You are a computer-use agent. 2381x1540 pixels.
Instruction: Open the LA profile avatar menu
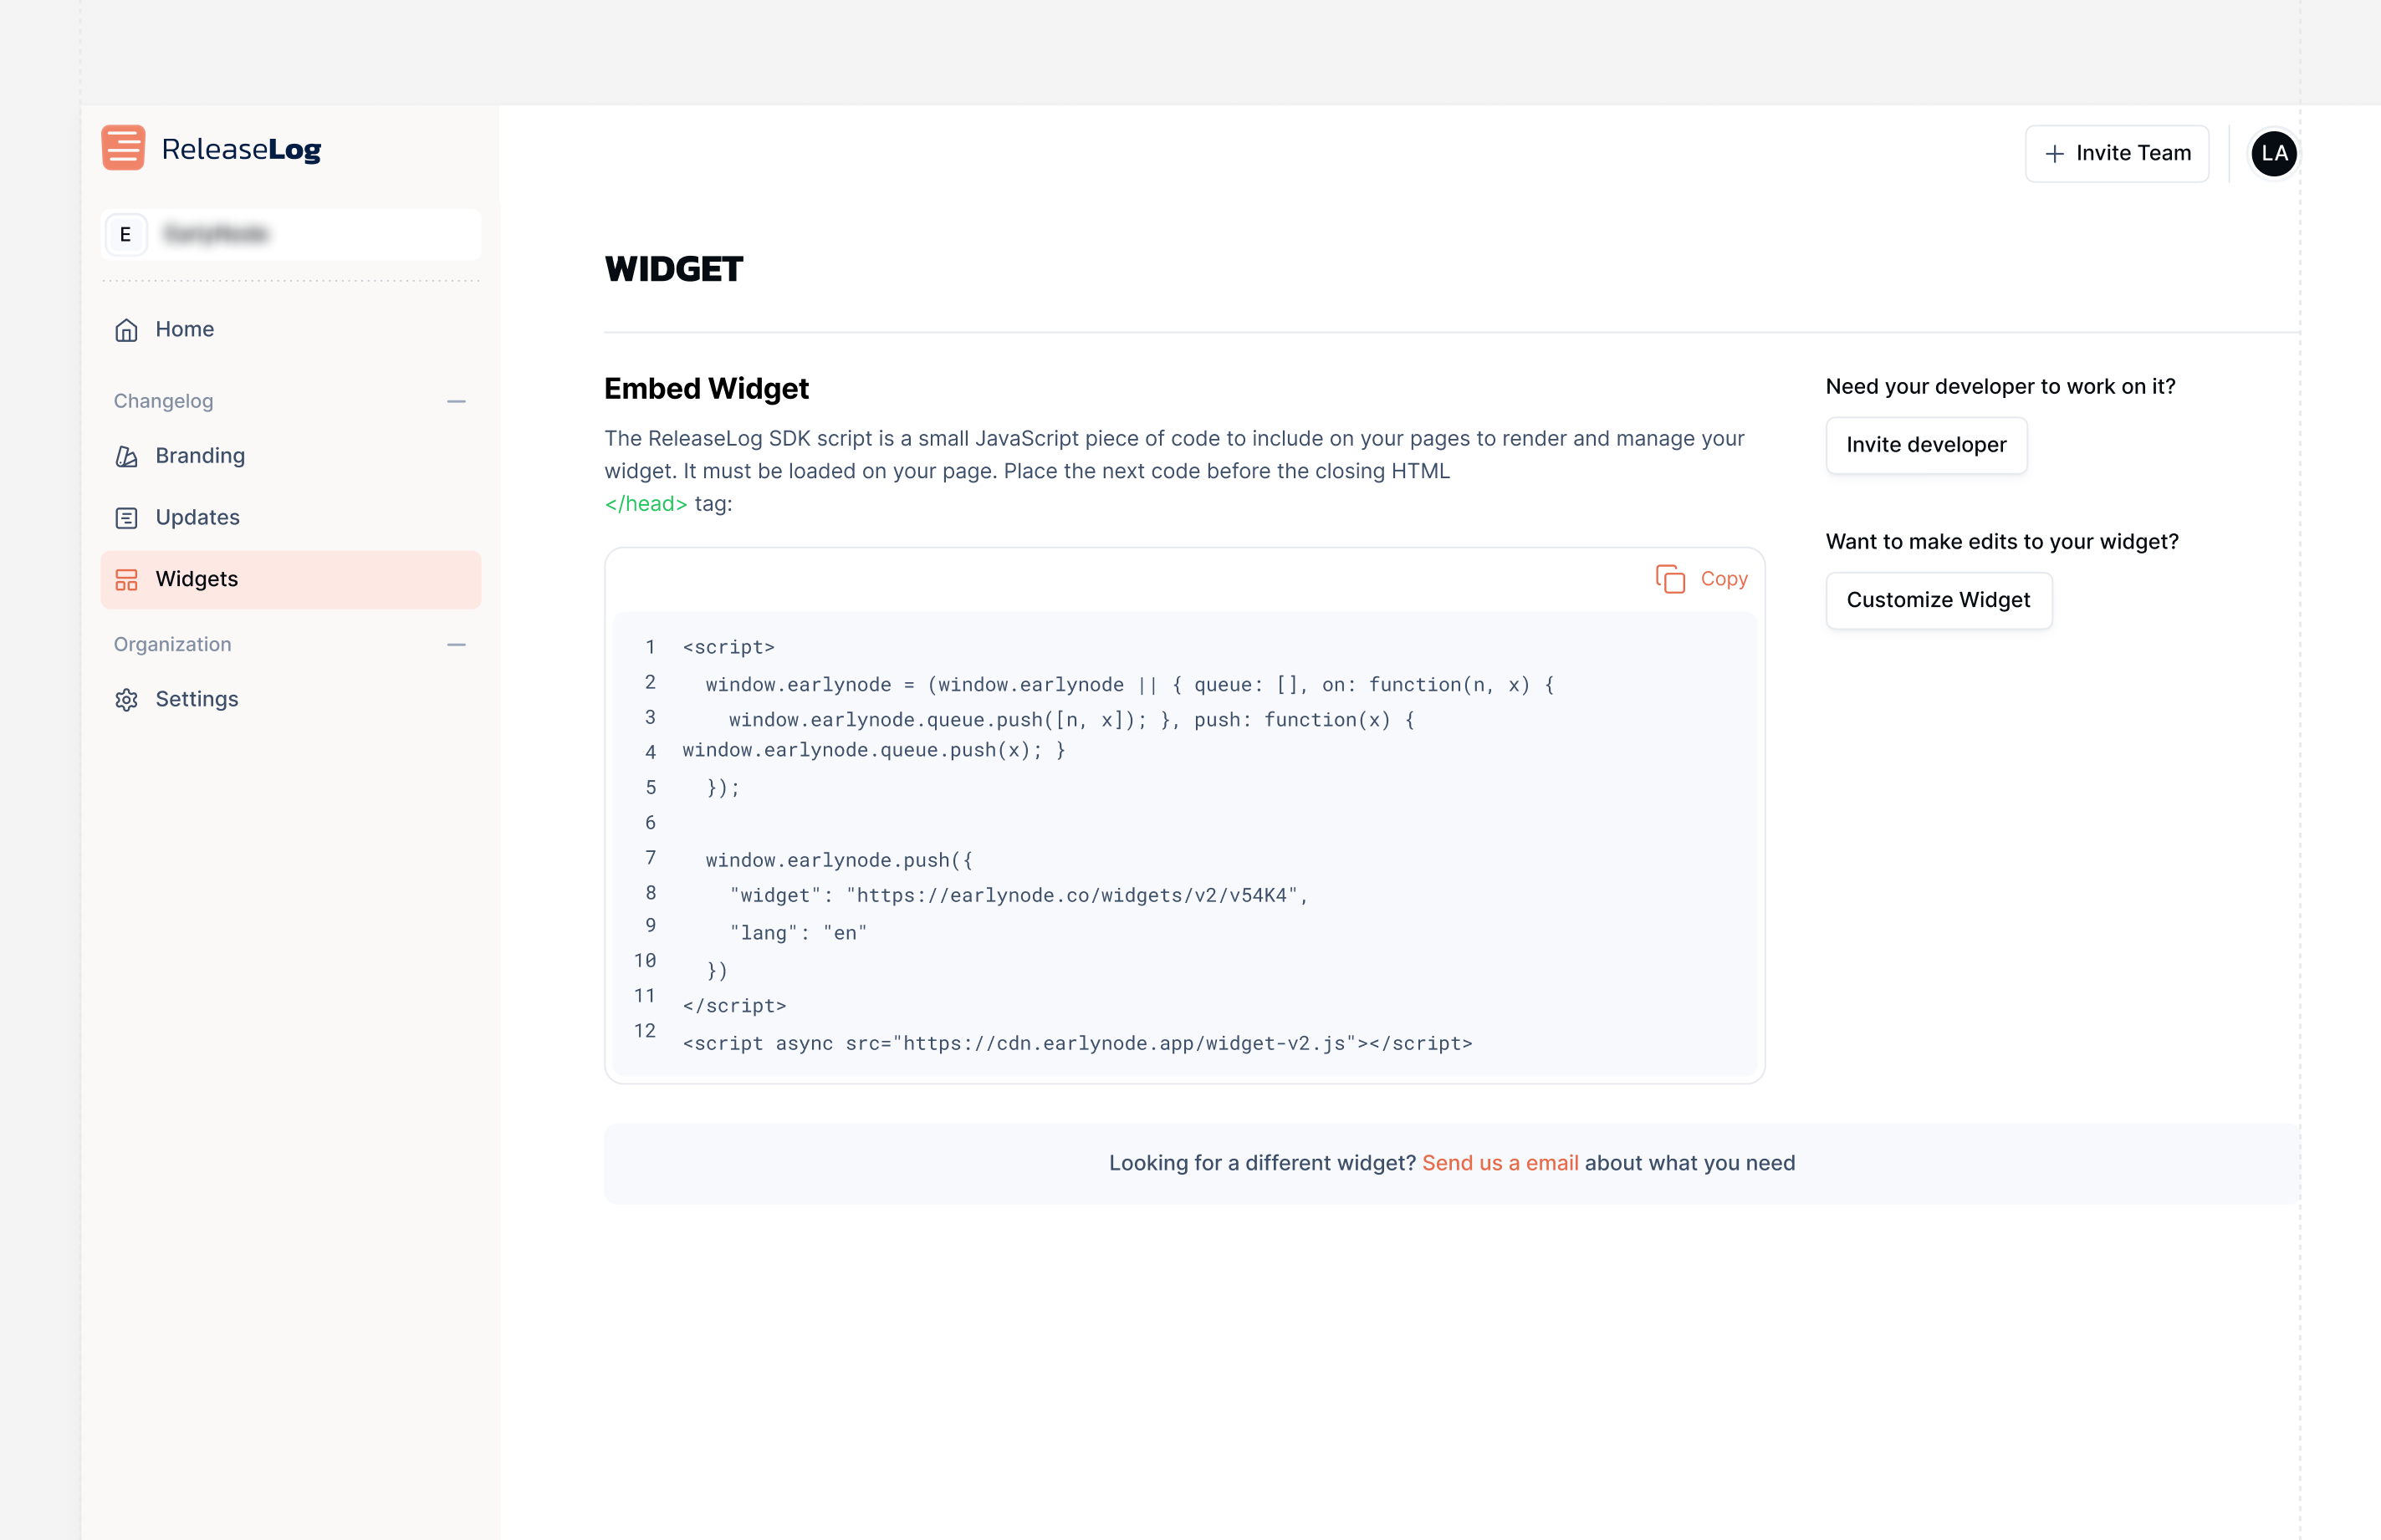click(x=2273, y=153)
